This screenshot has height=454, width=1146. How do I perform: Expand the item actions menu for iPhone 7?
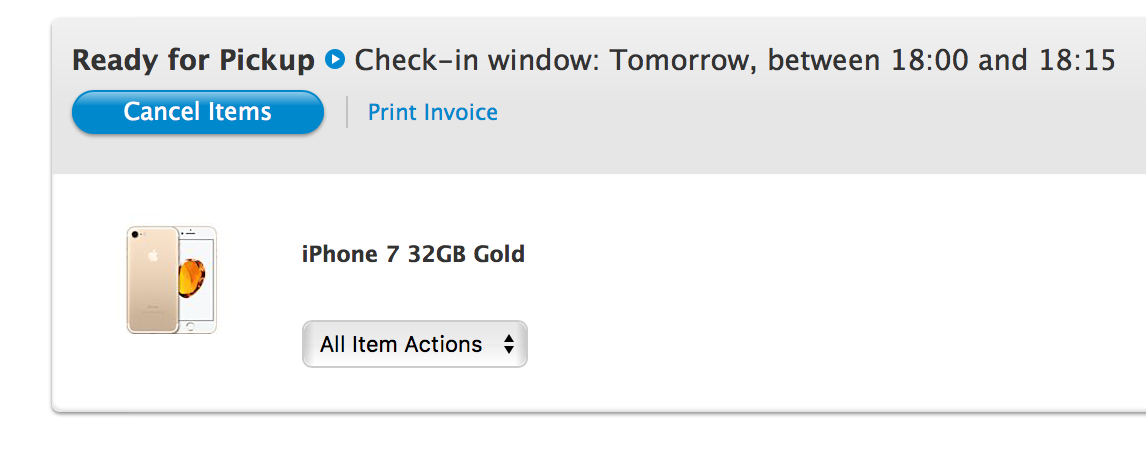click(414, 344)
